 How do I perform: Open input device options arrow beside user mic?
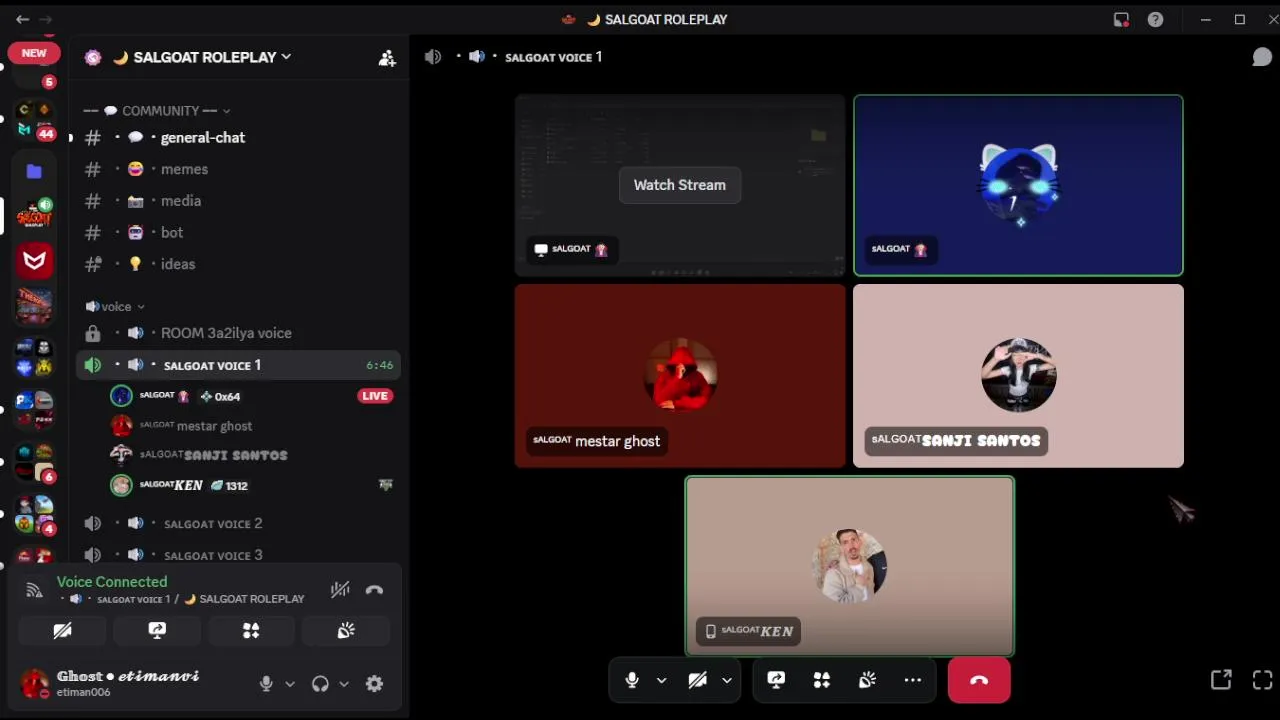290,684
